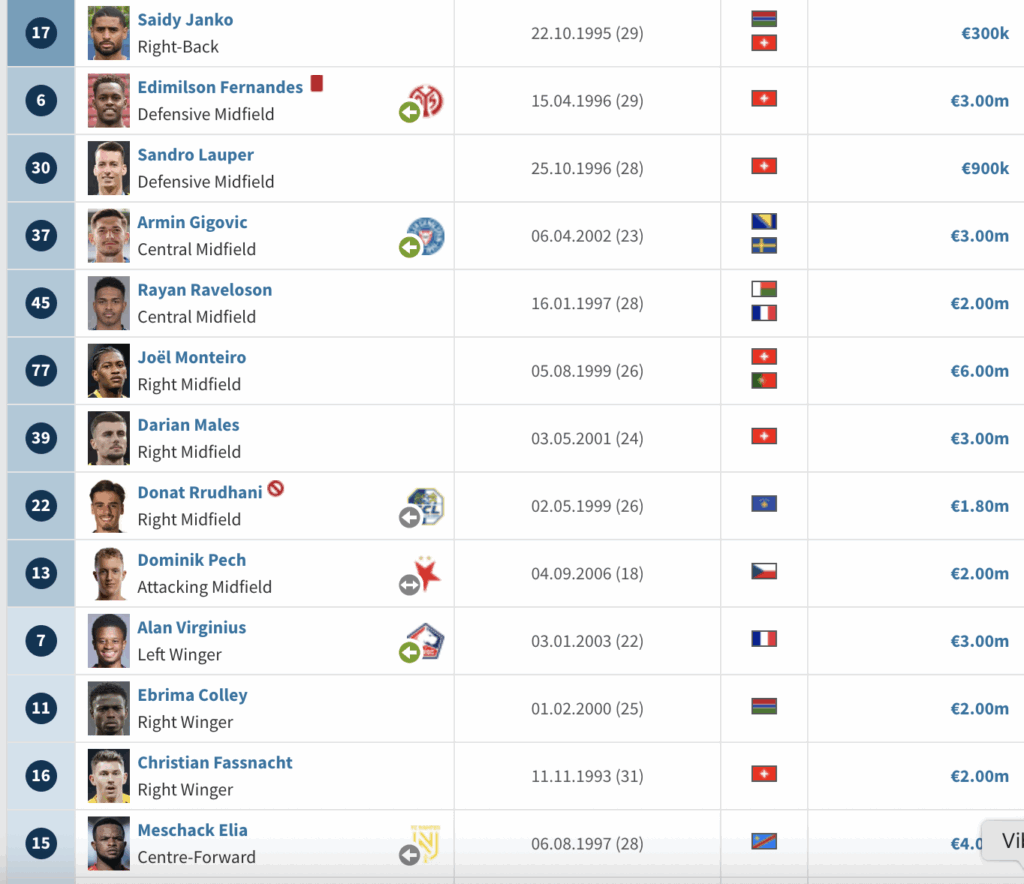Click the Mainz club crest beside Edimilson Fernandes
This screenshot has height=884, width=1024.
click(x=426, y=101)
